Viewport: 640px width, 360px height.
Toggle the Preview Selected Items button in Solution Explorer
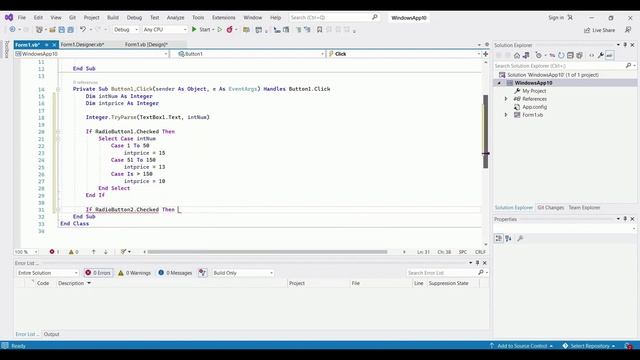[x=609, y=55]
